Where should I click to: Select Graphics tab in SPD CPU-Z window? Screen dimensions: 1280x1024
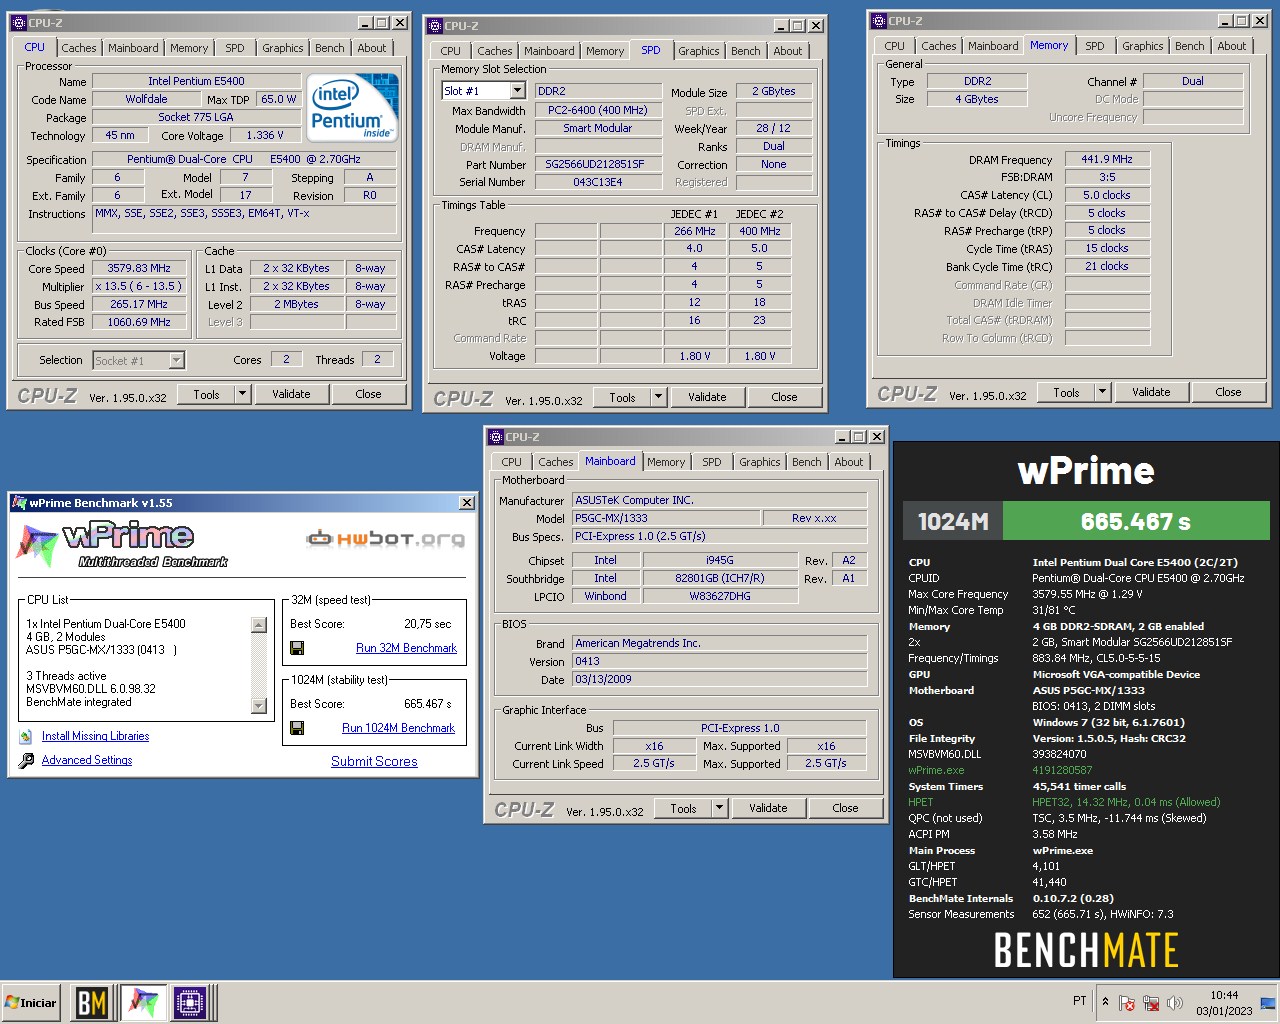pos(699,51)
